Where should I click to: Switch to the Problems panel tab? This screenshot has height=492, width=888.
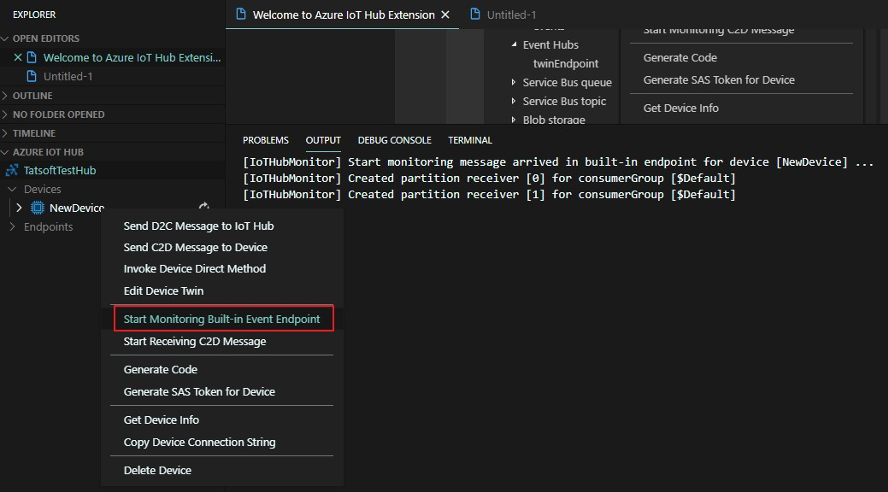265,140
